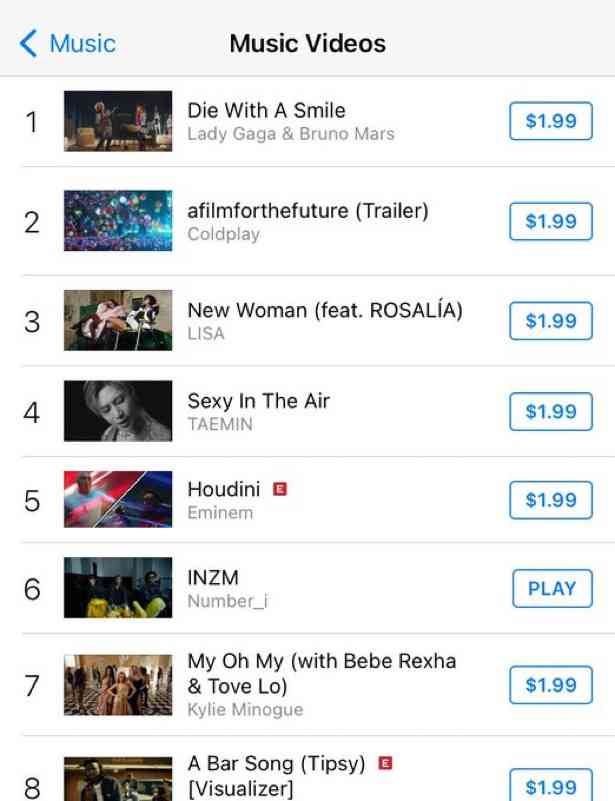Select the New Woman (feat. ROSALÍA) title
Viewport: 615px width, 801px height.
(325, 310)
